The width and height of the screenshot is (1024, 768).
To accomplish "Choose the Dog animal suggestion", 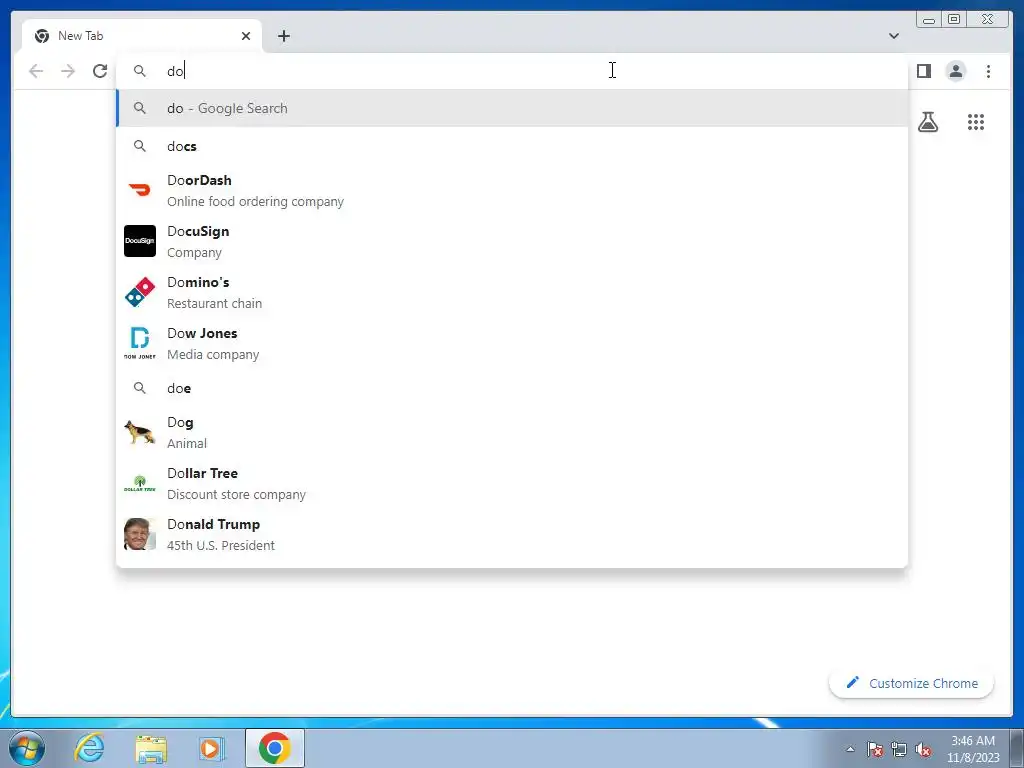I will 512,432.
